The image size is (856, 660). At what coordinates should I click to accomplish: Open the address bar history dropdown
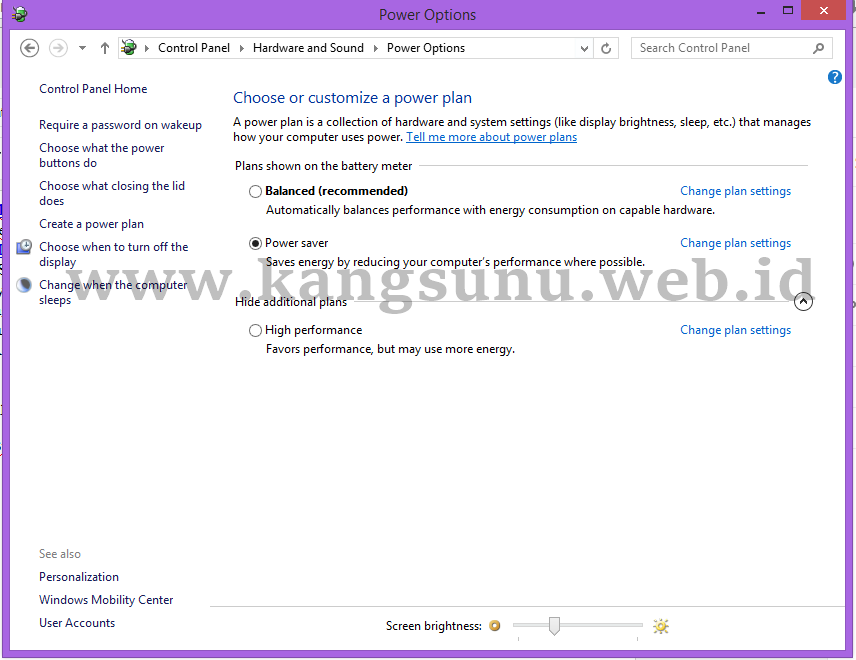tap(584, 49)
